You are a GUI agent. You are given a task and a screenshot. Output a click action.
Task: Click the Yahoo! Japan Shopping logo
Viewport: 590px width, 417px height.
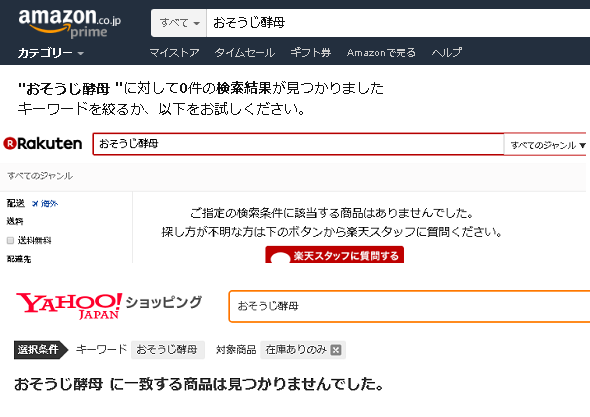109,306
